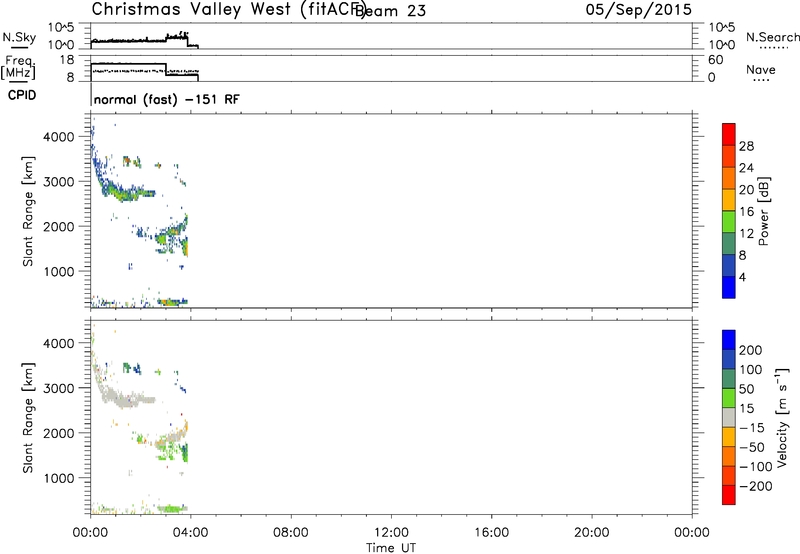800x554 pixels.
Task: Click the near-range echoes in velocity panel
Action: pyautogui.click(x=172, y=508)
